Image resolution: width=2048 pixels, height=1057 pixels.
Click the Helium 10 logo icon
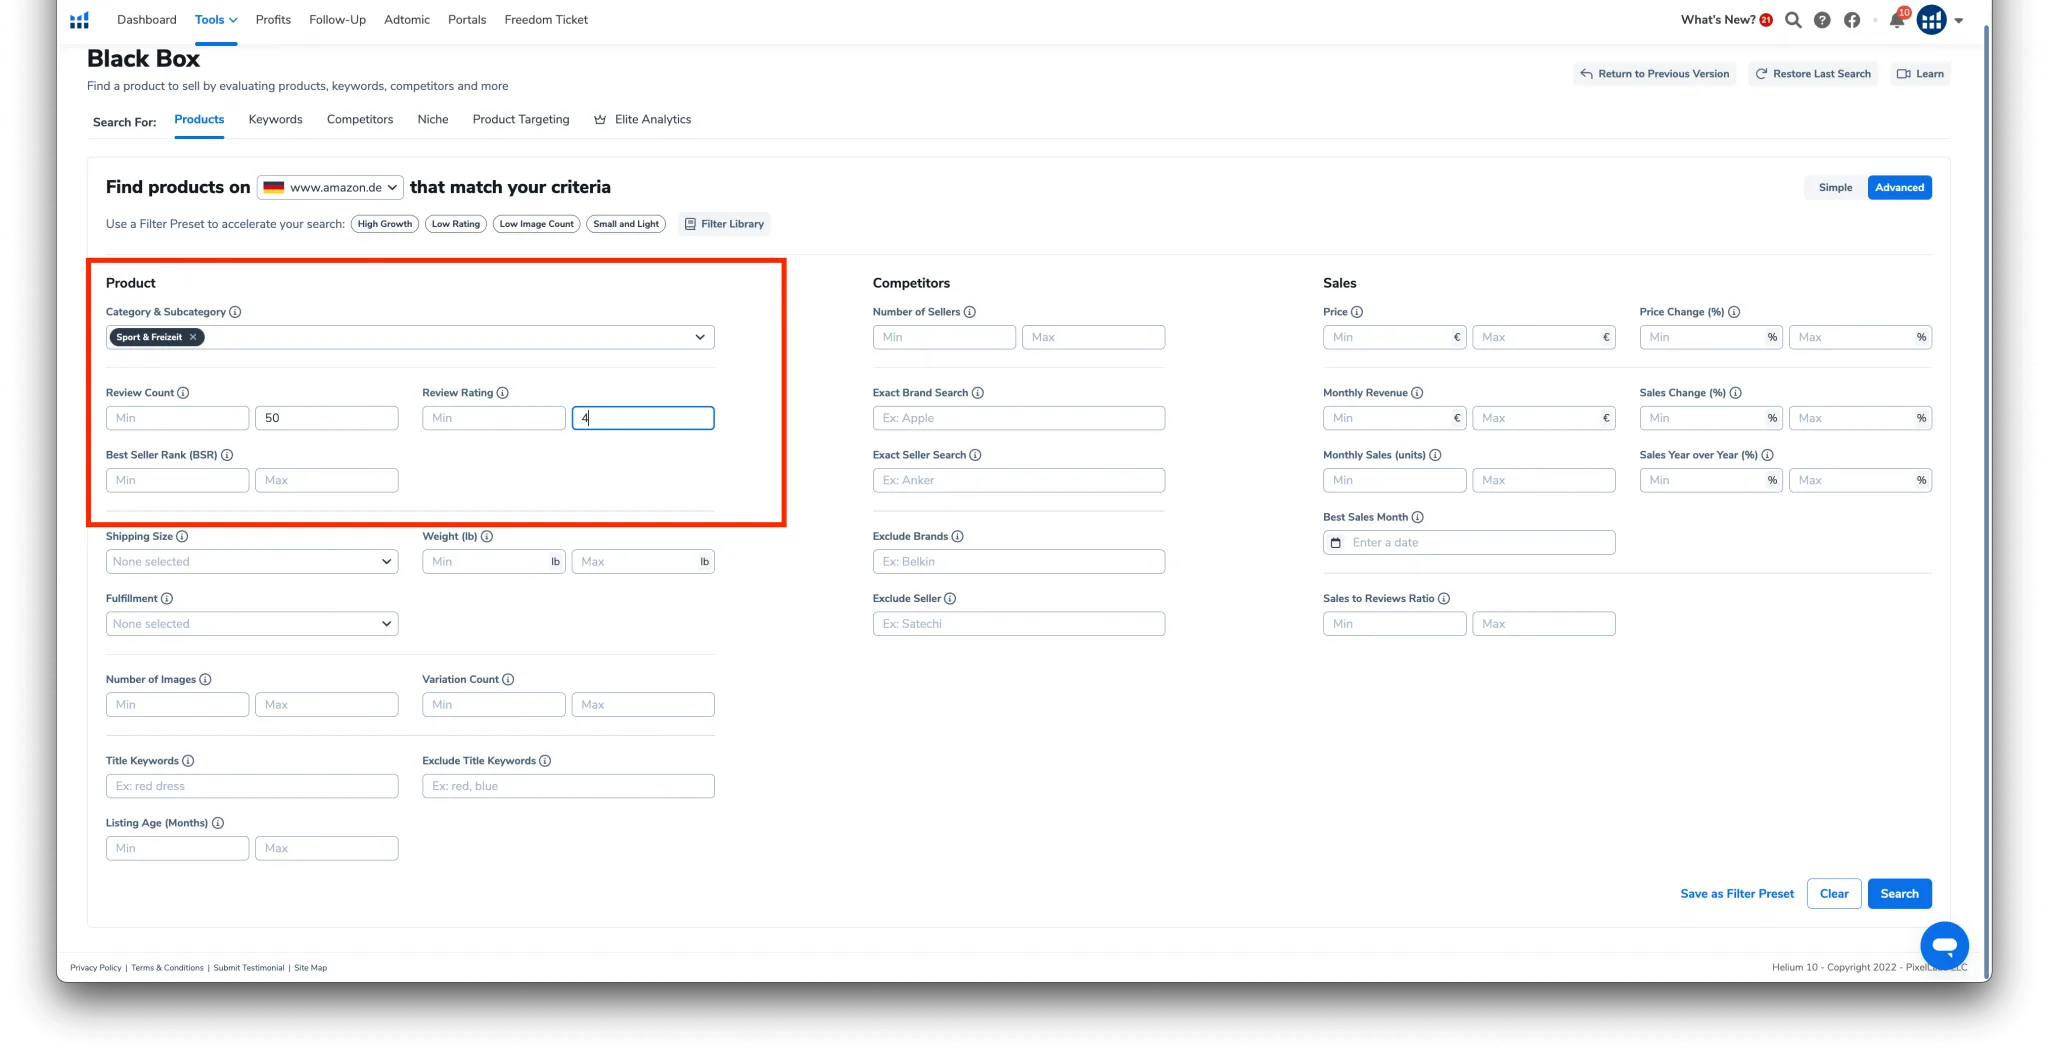pyautogui.click(x=79, y=20)
